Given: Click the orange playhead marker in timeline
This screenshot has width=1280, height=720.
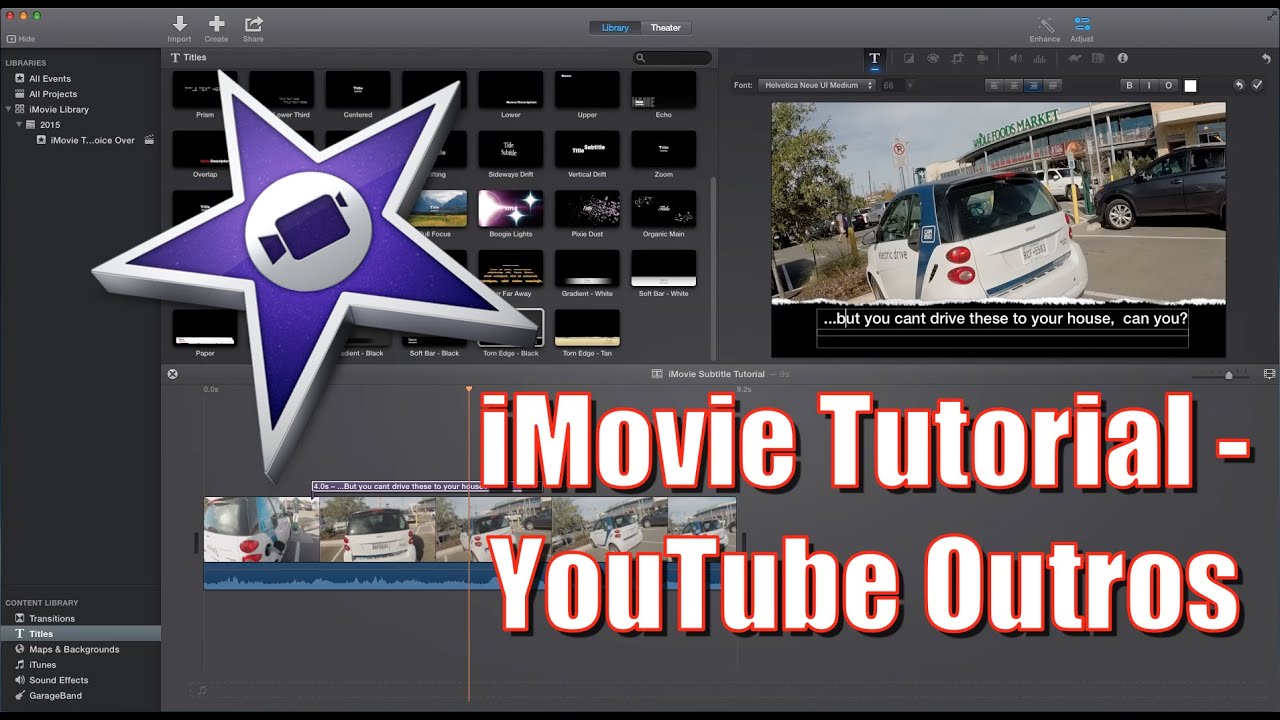Looking at the screenshot, I should click(468, 388).
